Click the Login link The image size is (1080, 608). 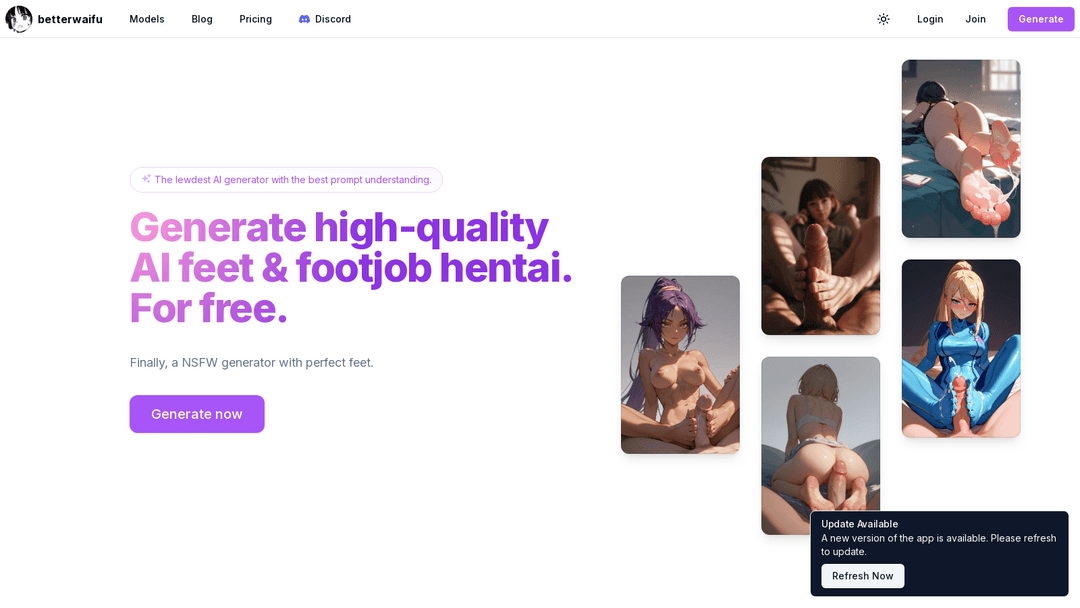[x=930, y=19]
